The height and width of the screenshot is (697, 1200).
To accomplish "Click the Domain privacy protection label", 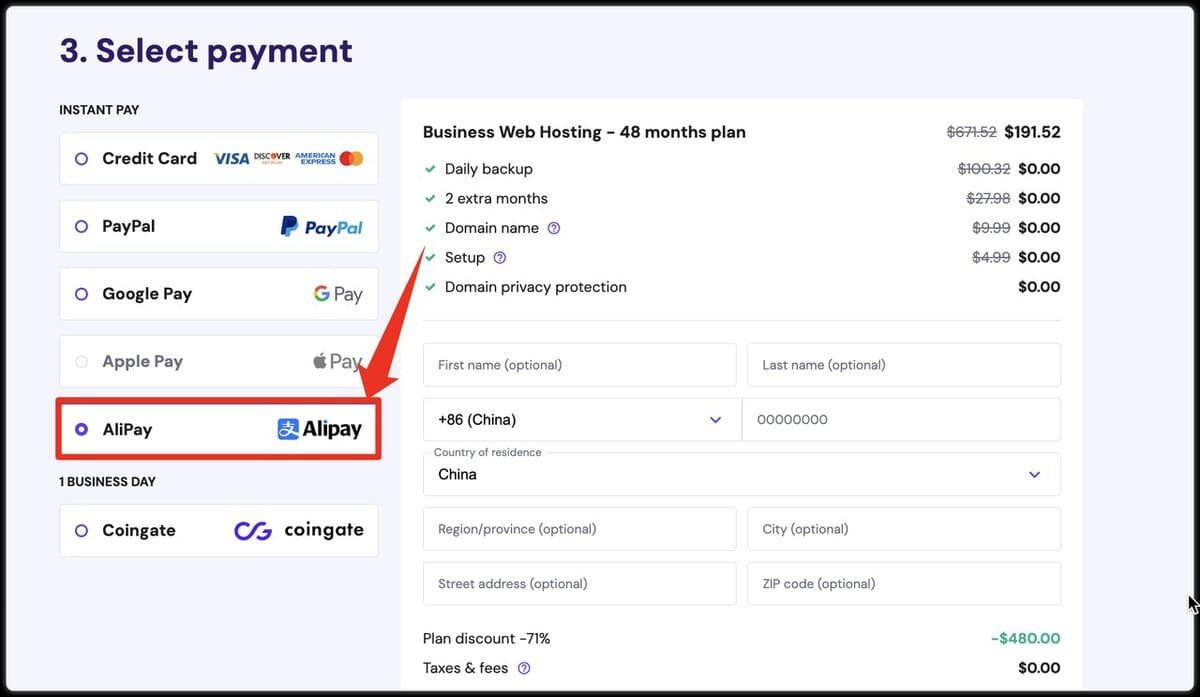I will 536,287.
